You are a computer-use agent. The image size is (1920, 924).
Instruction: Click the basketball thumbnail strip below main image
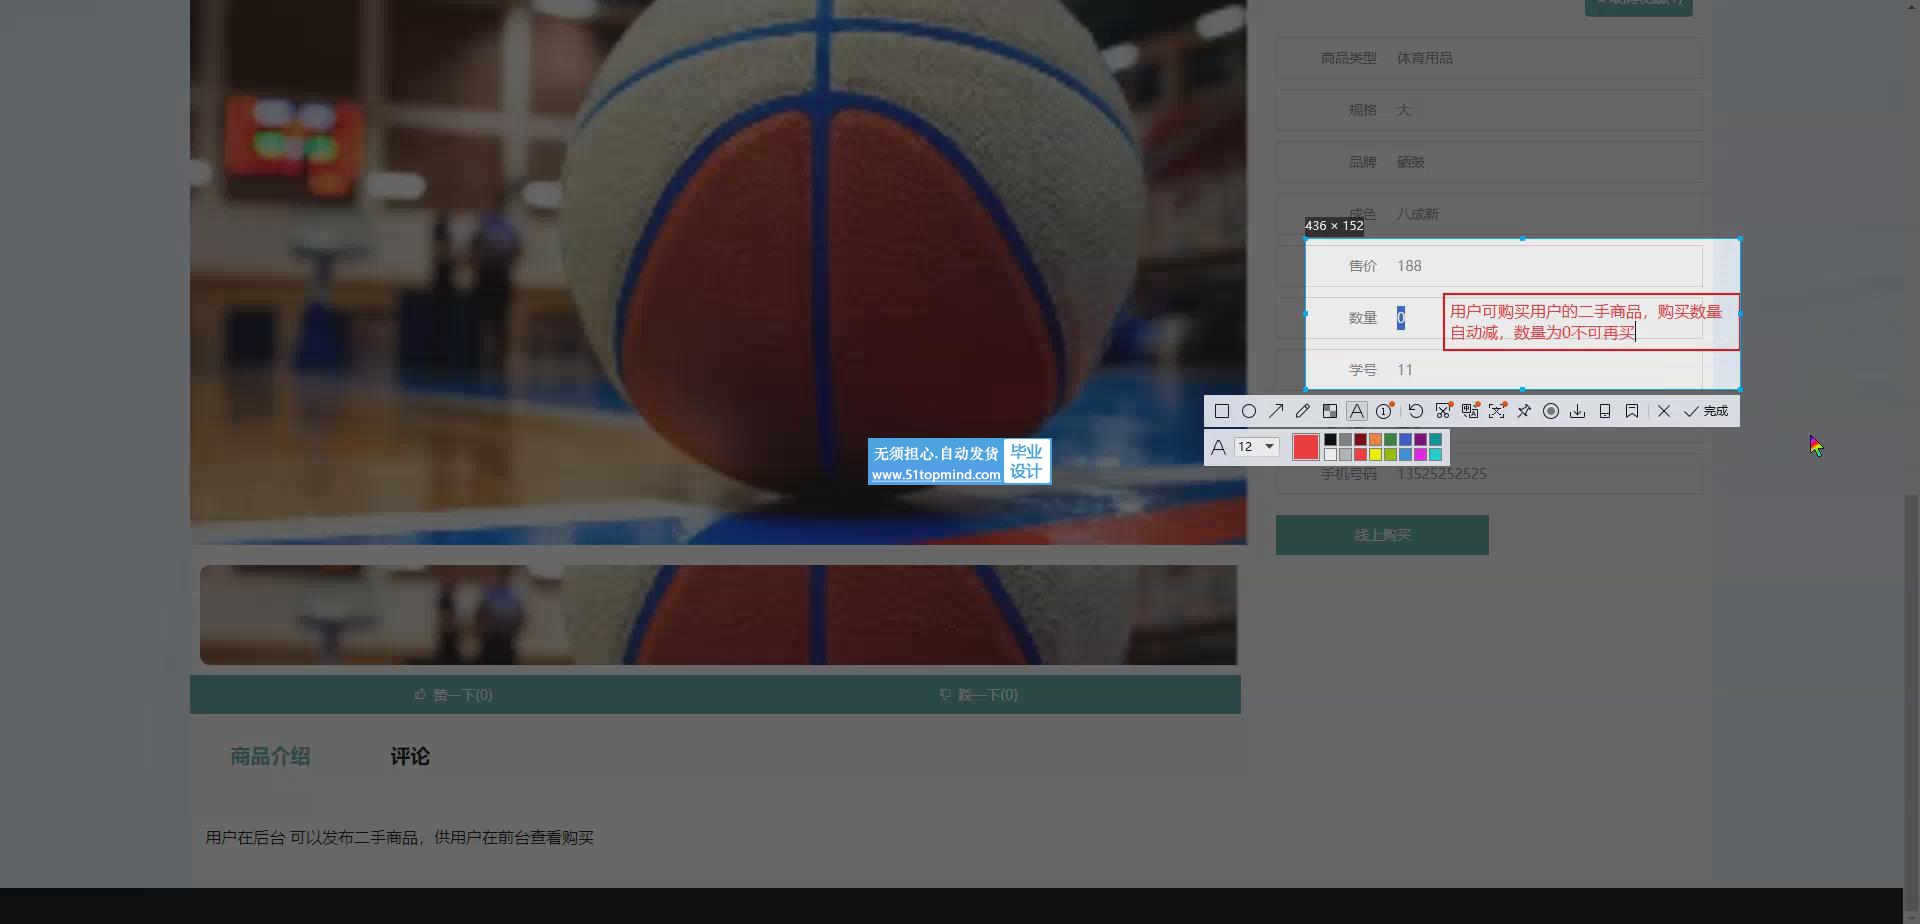coord(718,615)
